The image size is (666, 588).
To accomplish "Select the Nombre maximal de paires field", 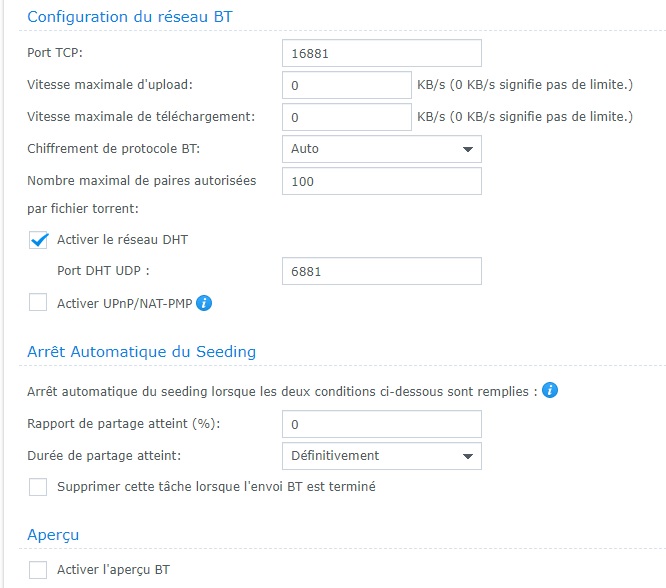I will (x=381, y=181).
